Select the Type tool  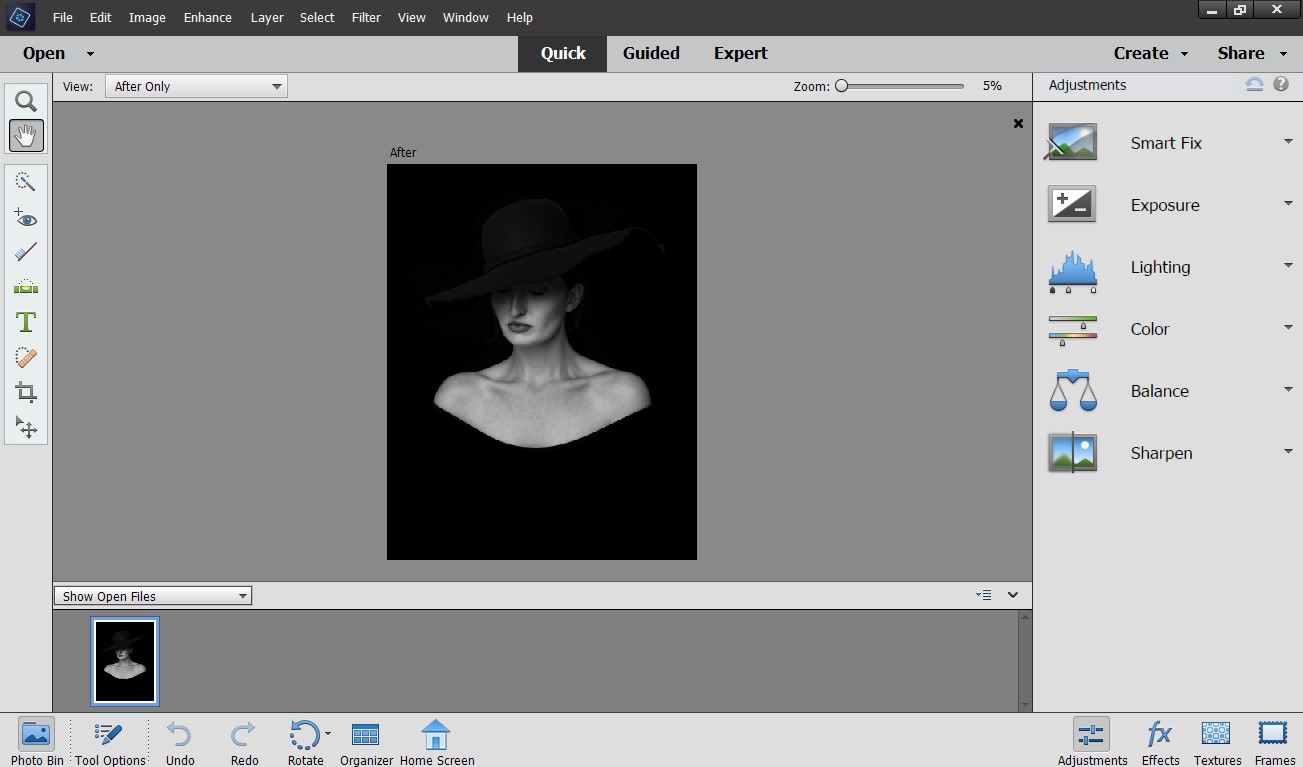click(x=26, y=322)
